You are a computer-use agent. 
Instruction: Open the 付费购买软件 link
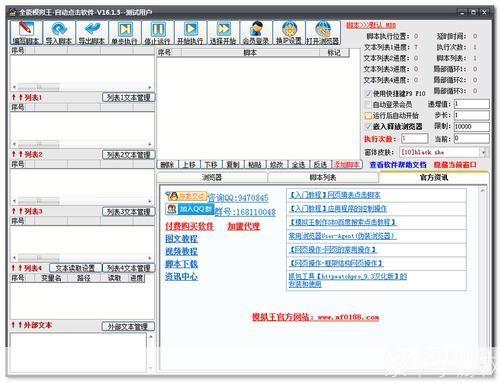(x=189, y=226)
